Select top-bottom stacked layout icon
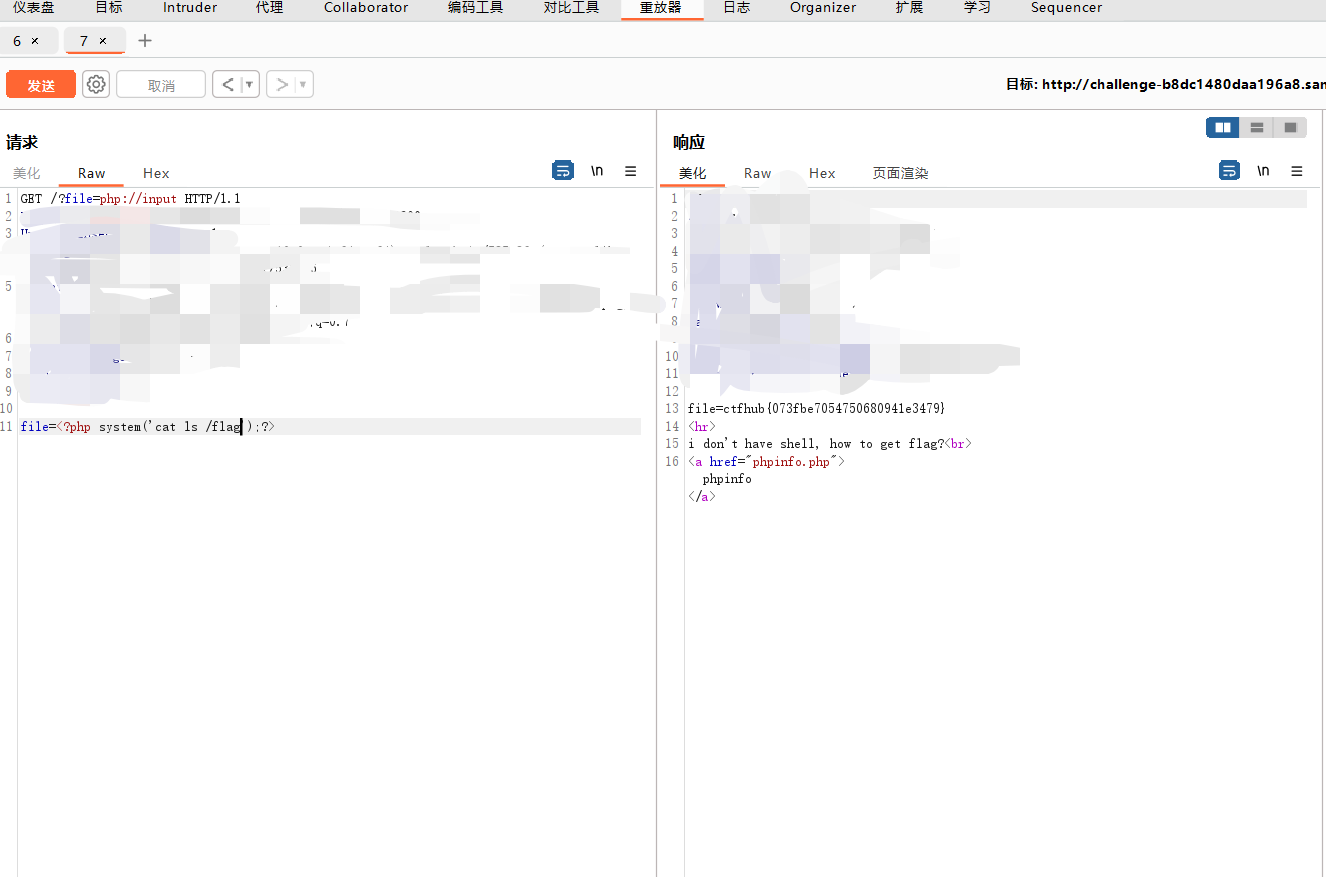This screenshot has height=877, width=1326. [1256, 127]
